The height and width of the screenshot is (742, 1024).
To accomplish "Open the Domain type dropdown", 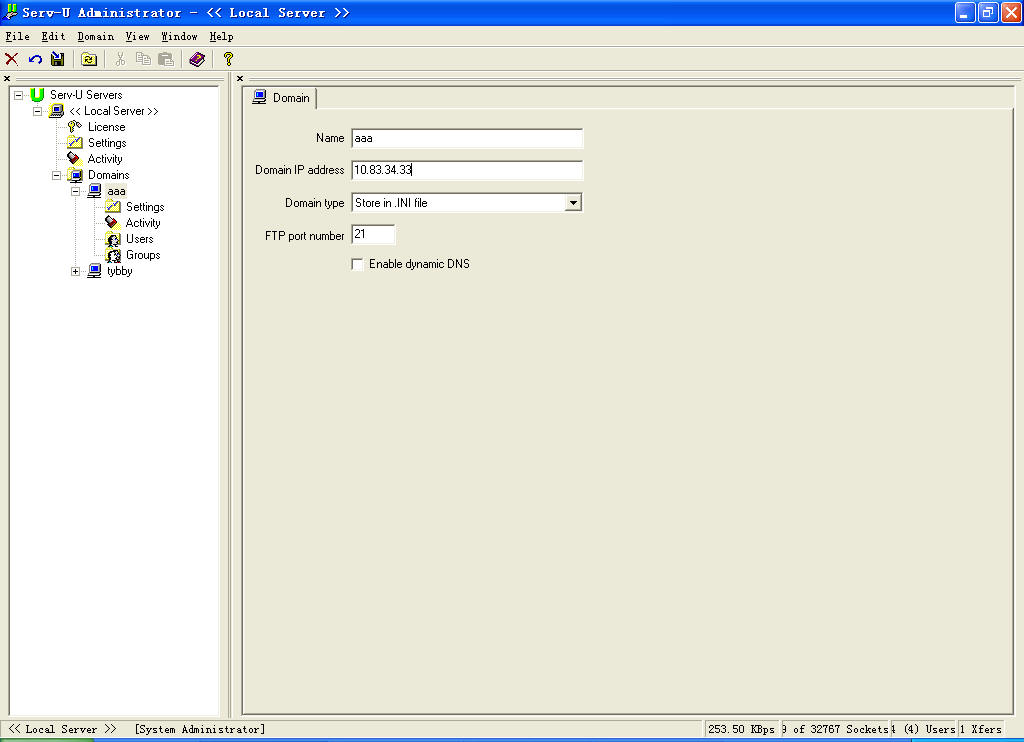I will coord(573,203).
